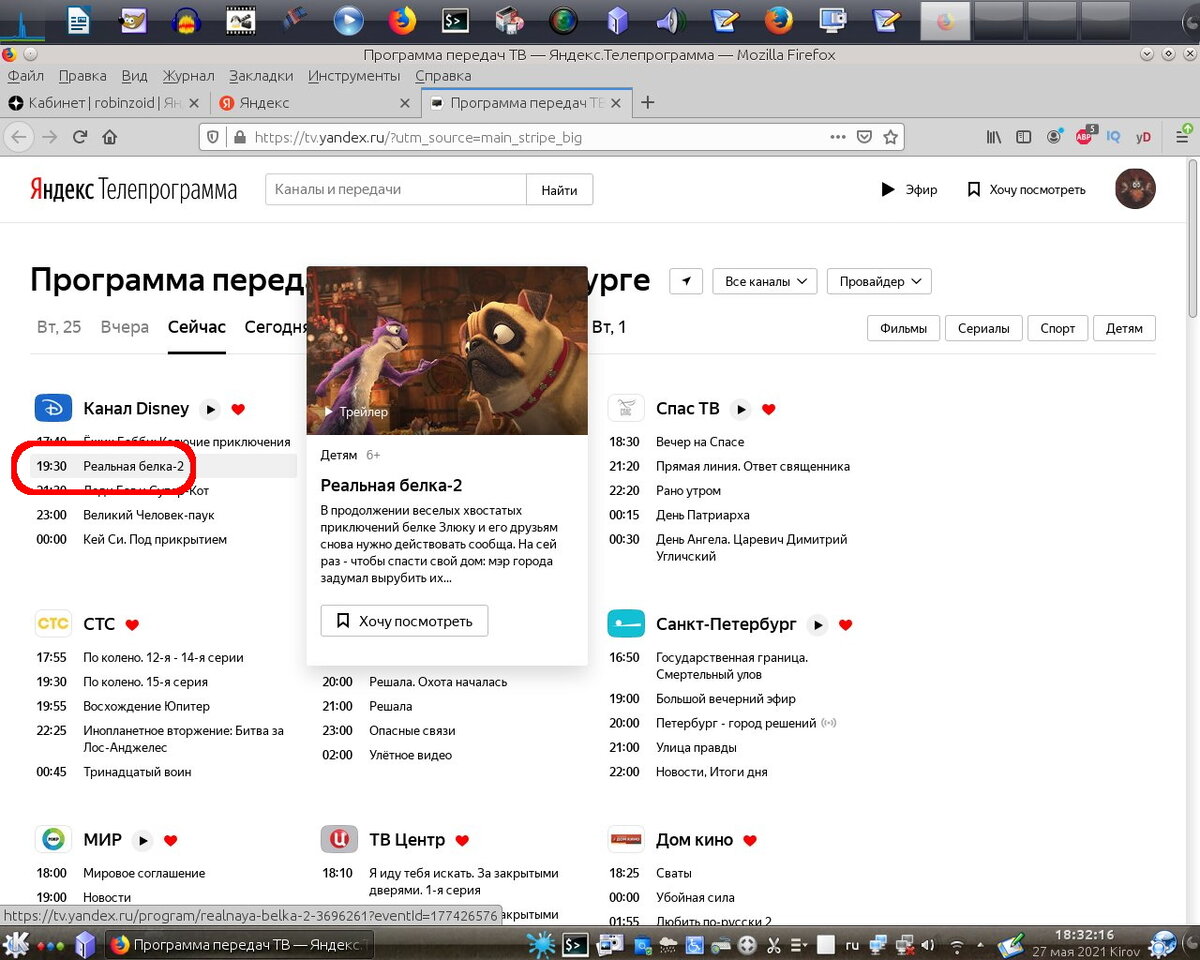1200x960 pixels.
Task: Open the Инструменты menu
Action: click(354, 75)
